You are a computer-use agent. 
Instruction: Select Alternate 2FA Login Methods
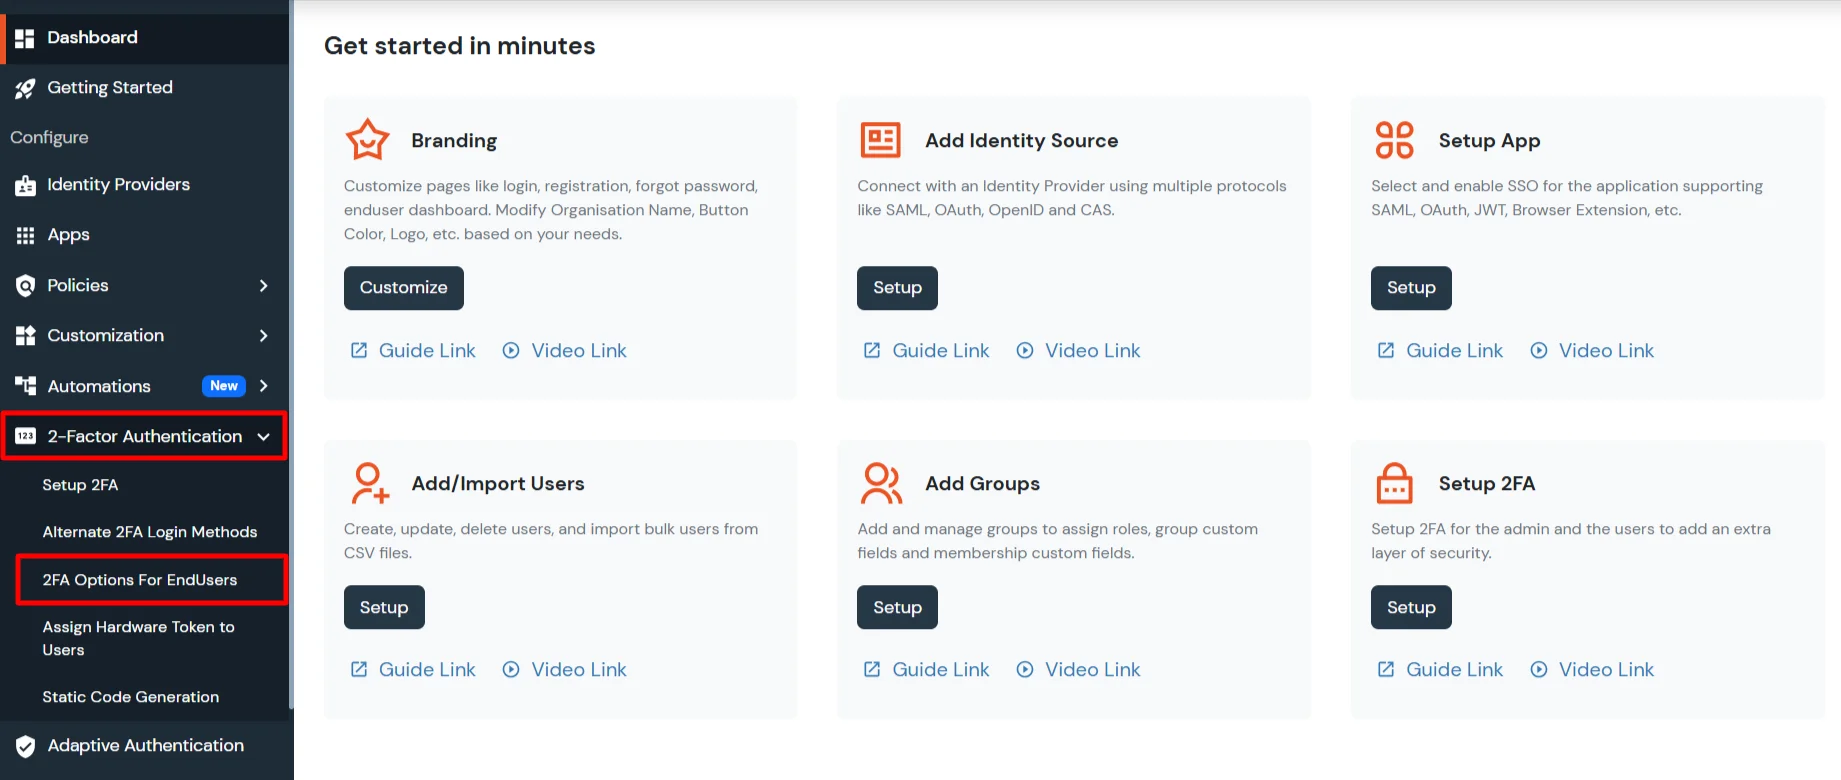[x=148, y=531]
